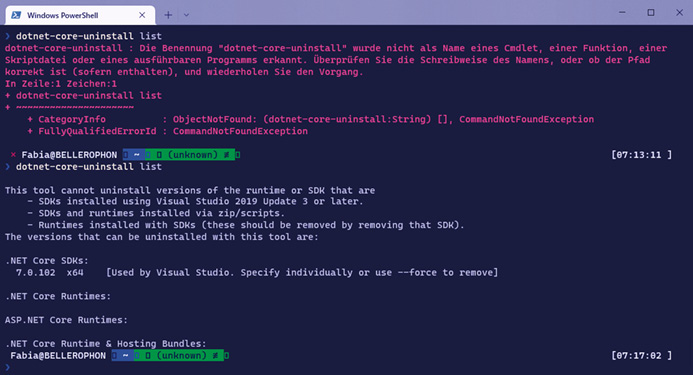
Task: Click the blue home tilde prompt segment
Action: point(133,155)
